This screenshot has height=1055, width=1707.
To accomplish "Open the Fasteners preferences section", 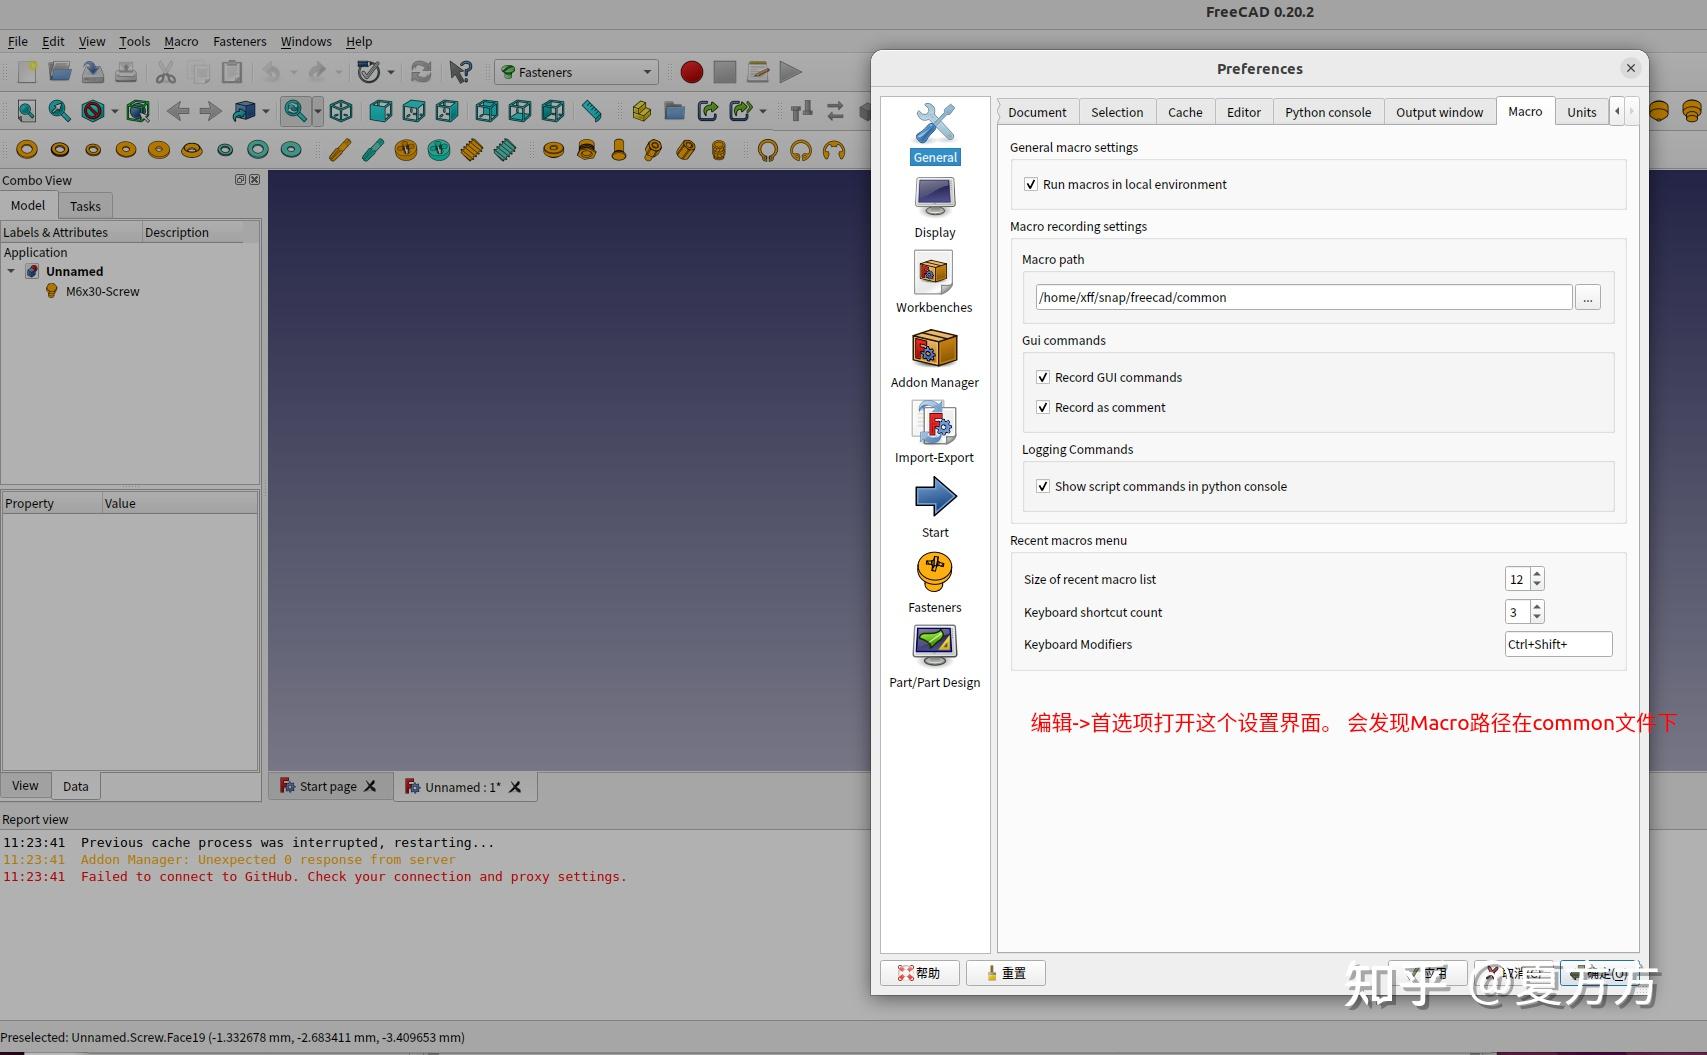I will pos(935,582).
